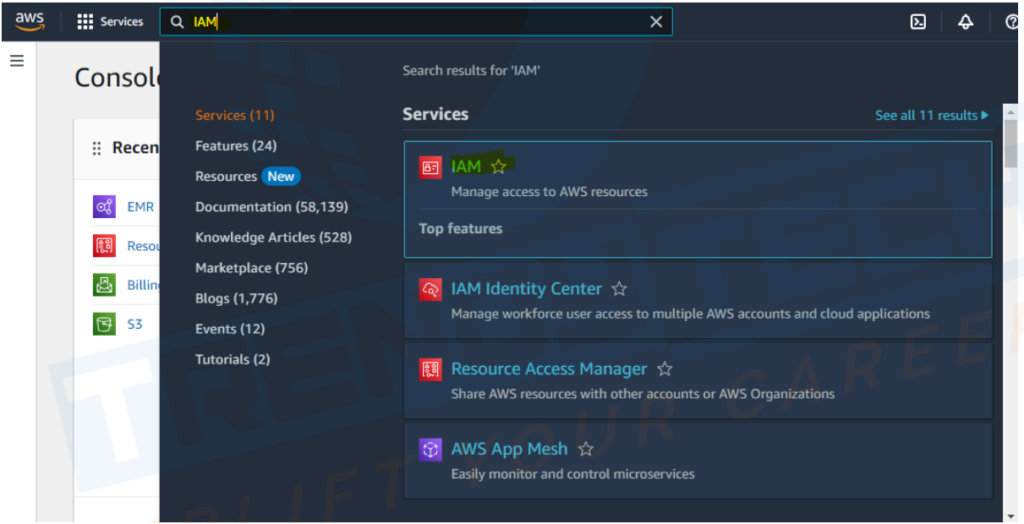
Task: Open the AWS App Mesh link
Action: coord(509,449)
